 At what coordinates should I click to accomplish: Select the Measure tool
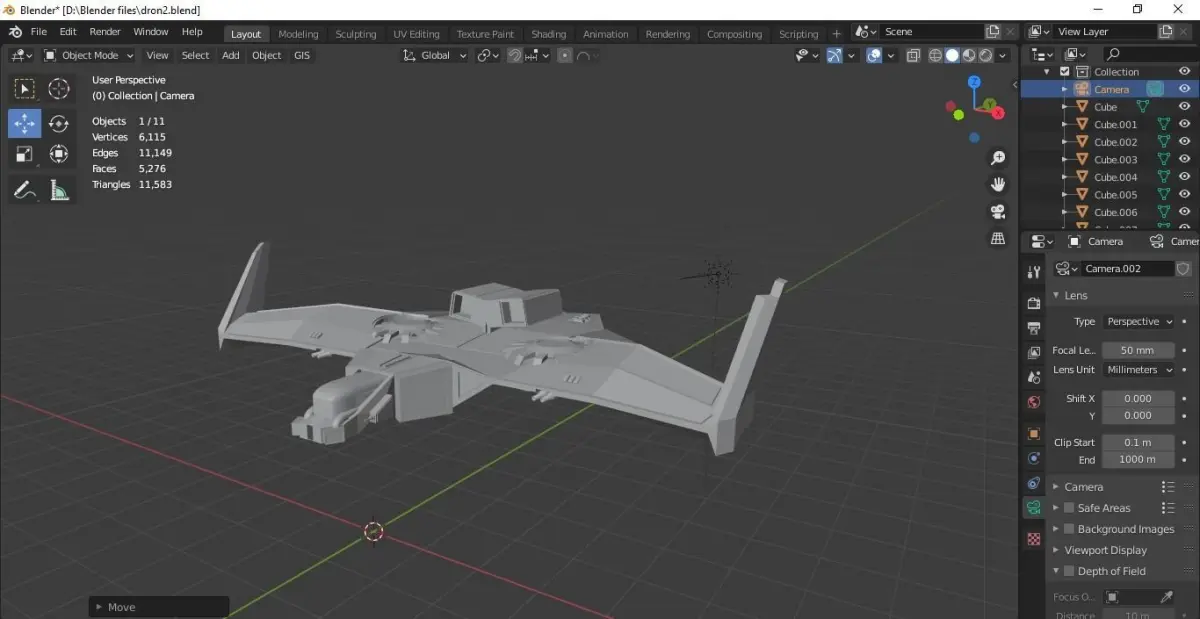(59, 189)
